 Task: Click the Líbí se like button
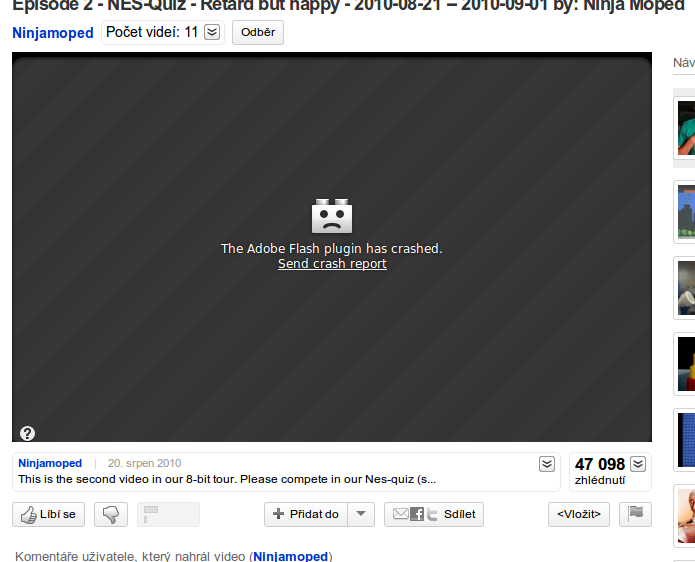(x=48, y=514)
